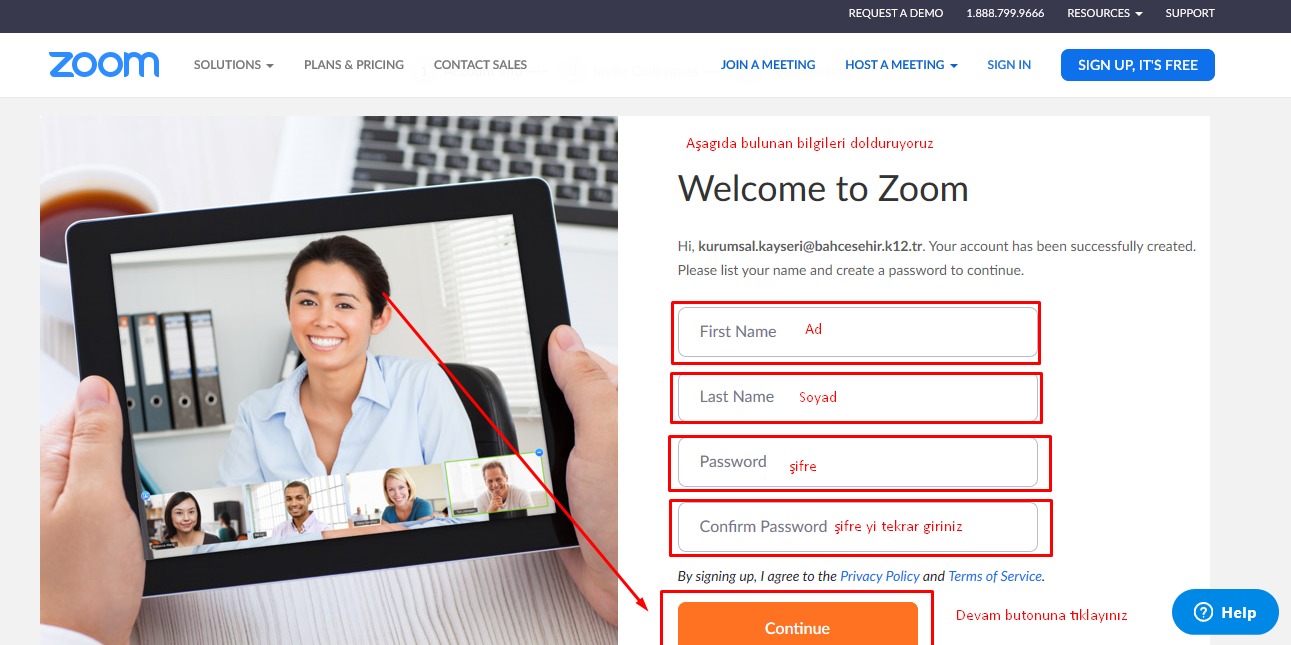Select the Confirm Password field
The height and width of the screenshot is (645, 1291).
click(x=858, y=527)
